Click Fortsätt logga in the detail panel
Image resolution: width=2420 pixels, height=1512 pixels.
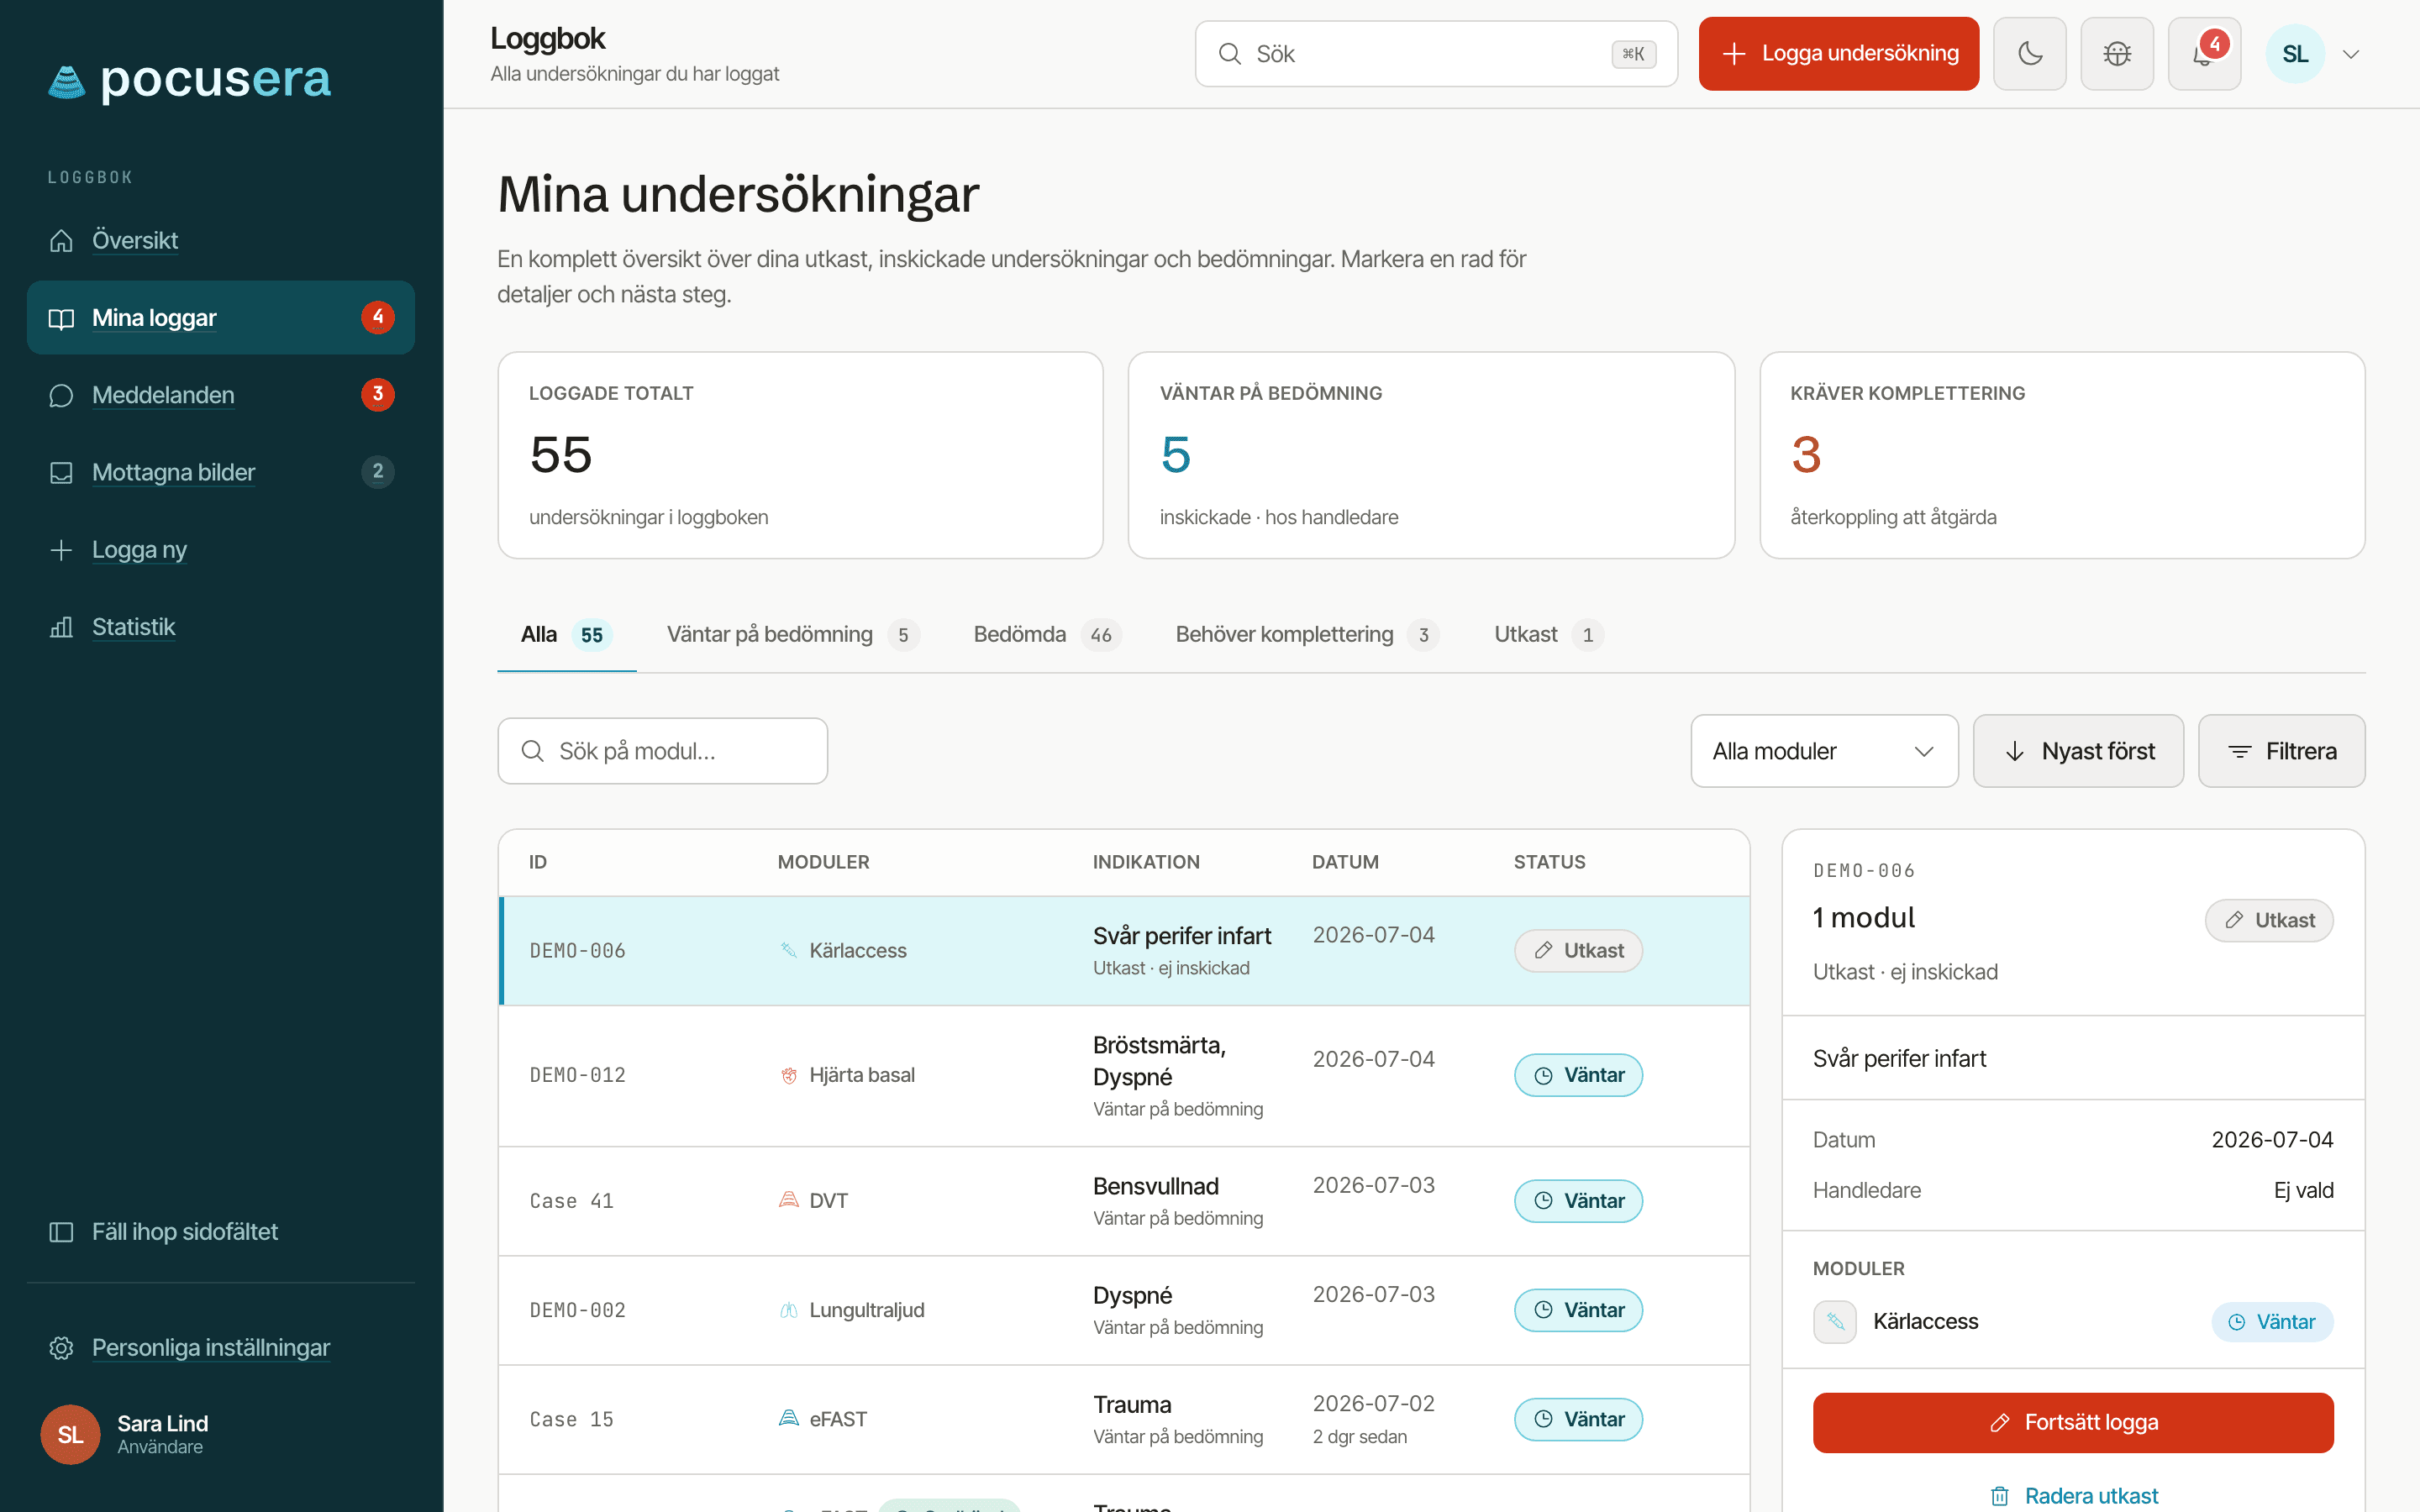point(2072,1422)
